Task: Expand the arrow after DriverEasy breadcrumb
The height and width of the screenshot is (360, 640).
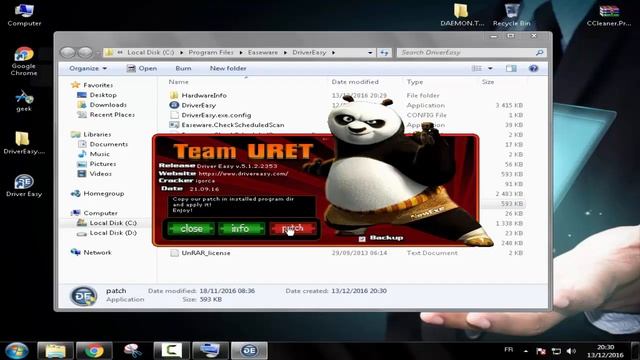Action: (x=334, y=52)
